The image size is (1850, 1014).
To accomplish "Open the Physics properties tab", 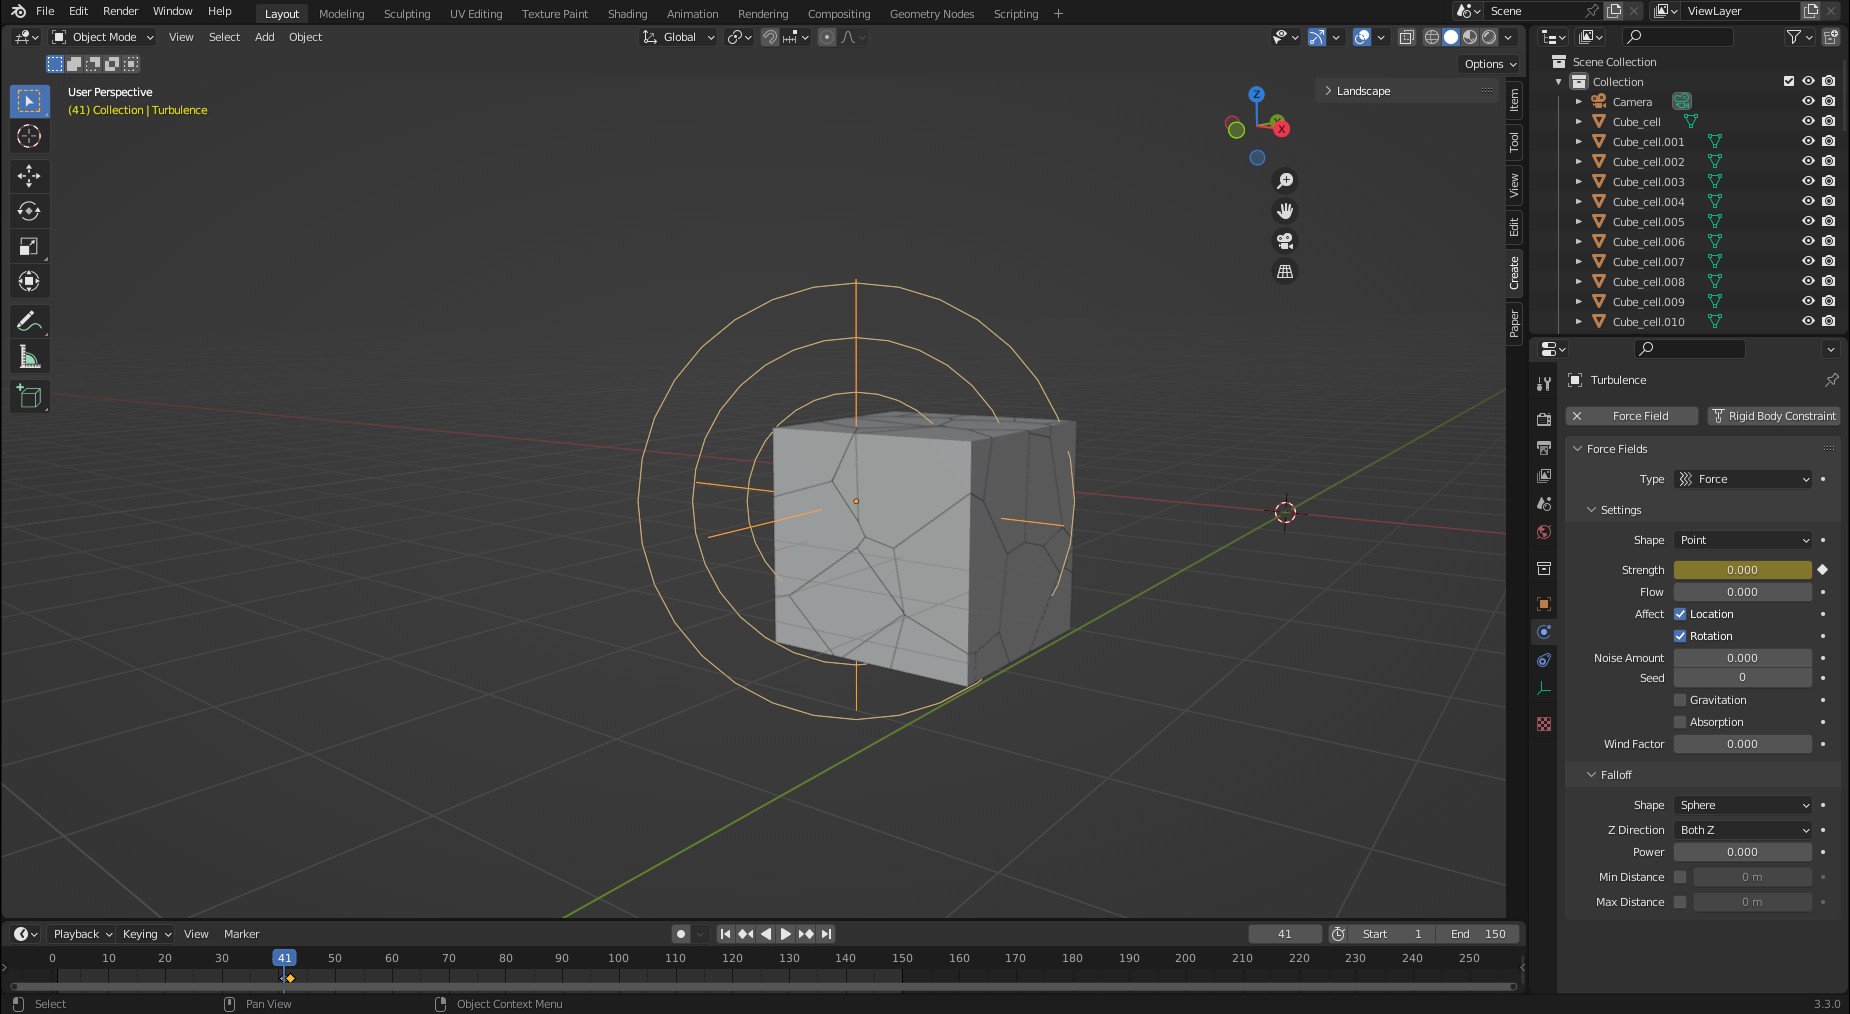I will click(1544, 632).
